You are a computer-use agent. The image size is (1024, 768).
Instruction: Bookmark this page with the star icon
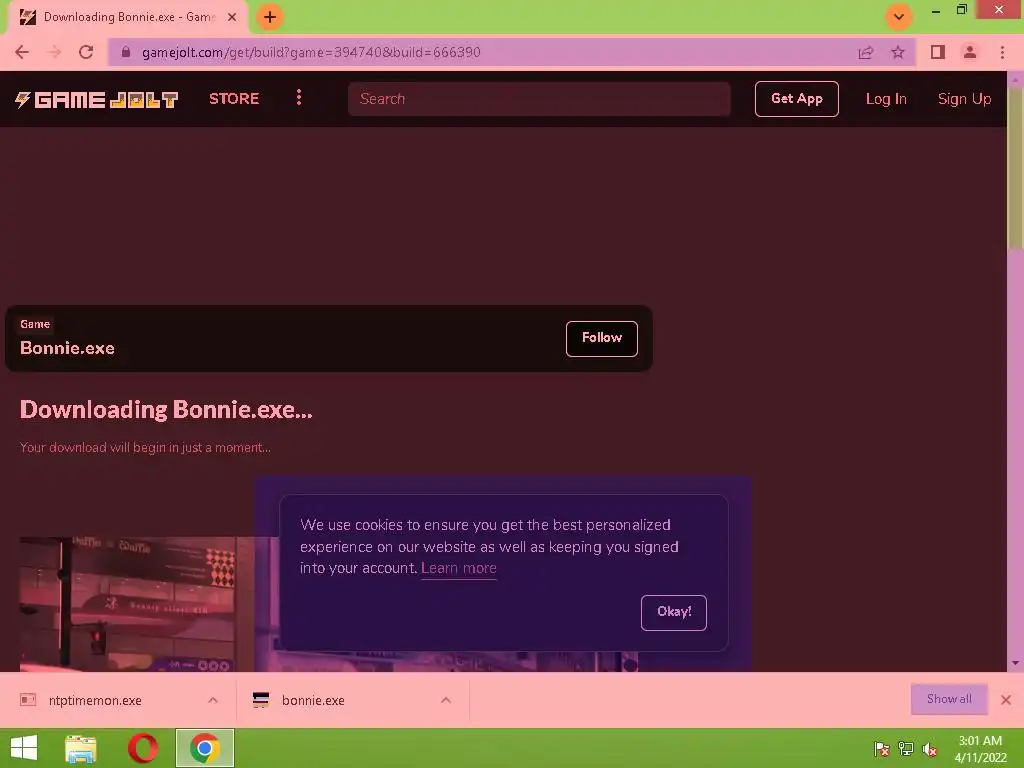(898, 52)
